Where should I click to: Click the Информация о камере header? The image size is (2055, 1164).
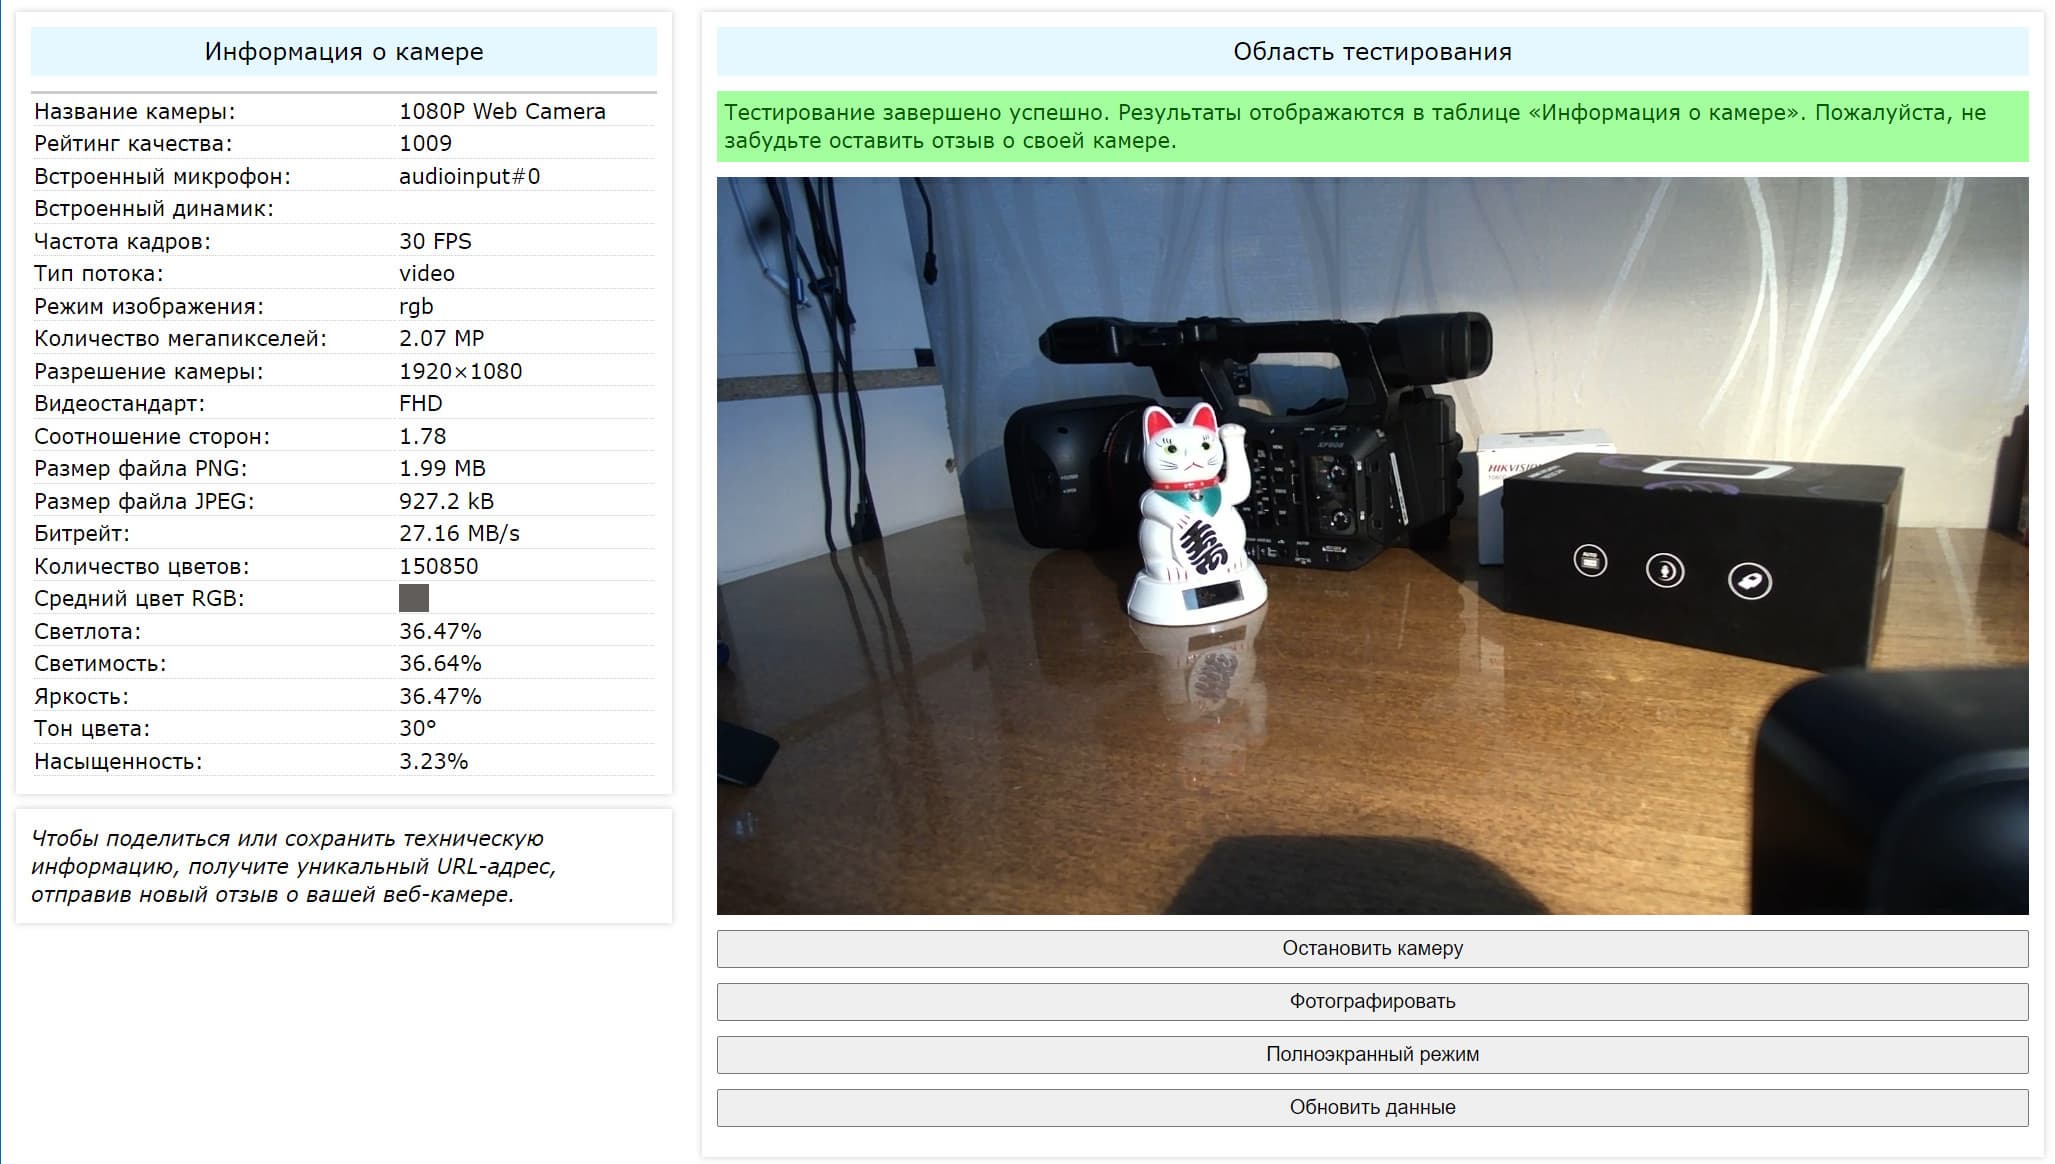[343, 52]
